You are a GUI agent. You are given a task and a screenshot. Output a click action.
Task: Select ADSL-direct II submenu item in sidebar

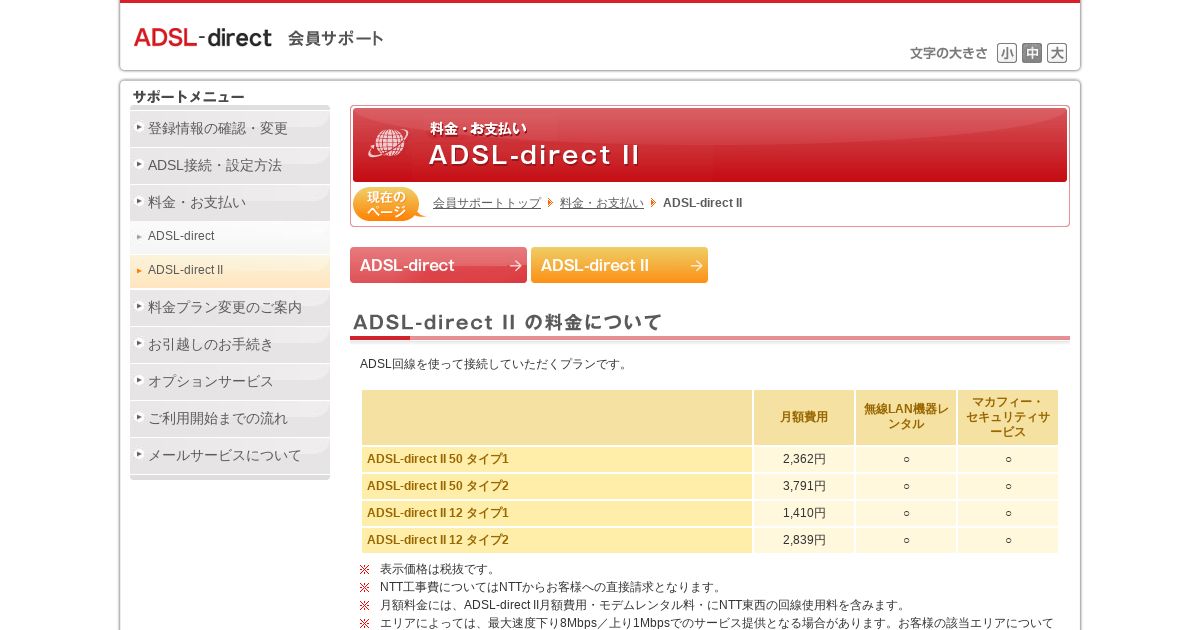point(230,271)
